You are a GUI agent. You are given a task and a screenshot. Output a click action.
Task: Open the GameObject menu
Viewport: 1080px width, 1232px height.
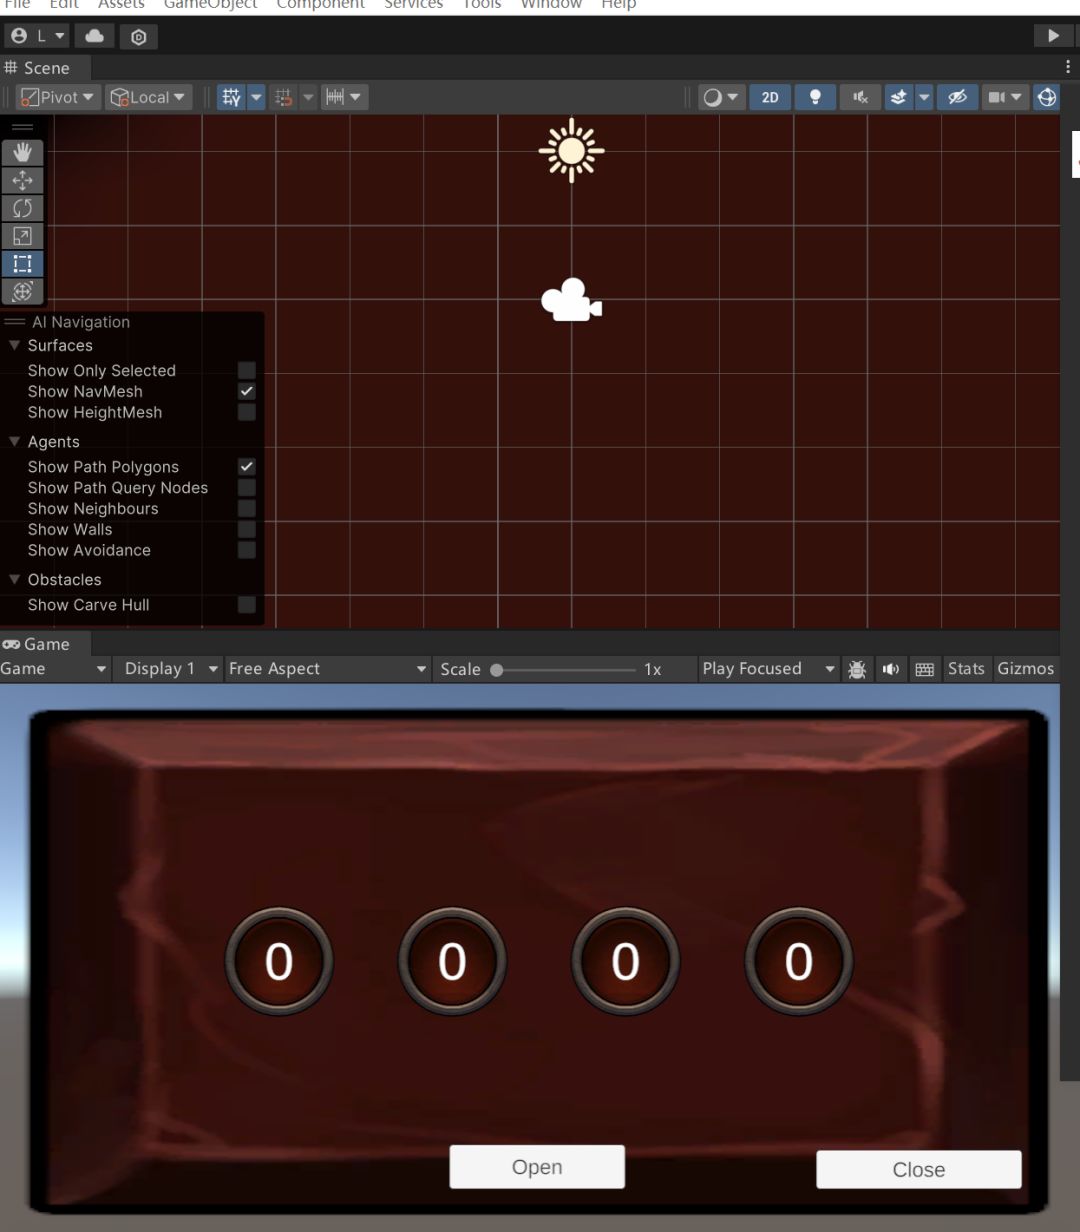pyautogui.click(x=211, y=5)
